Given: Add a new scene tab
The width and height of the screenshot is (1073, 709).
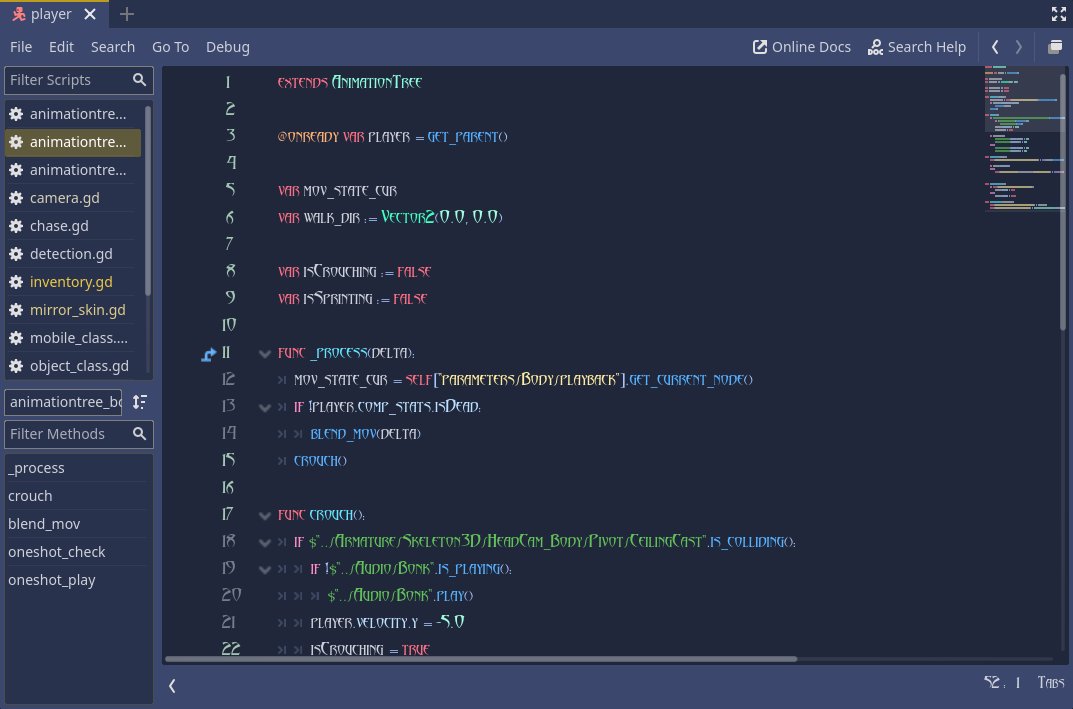Looking at the screenshot, I should point(127,14).
